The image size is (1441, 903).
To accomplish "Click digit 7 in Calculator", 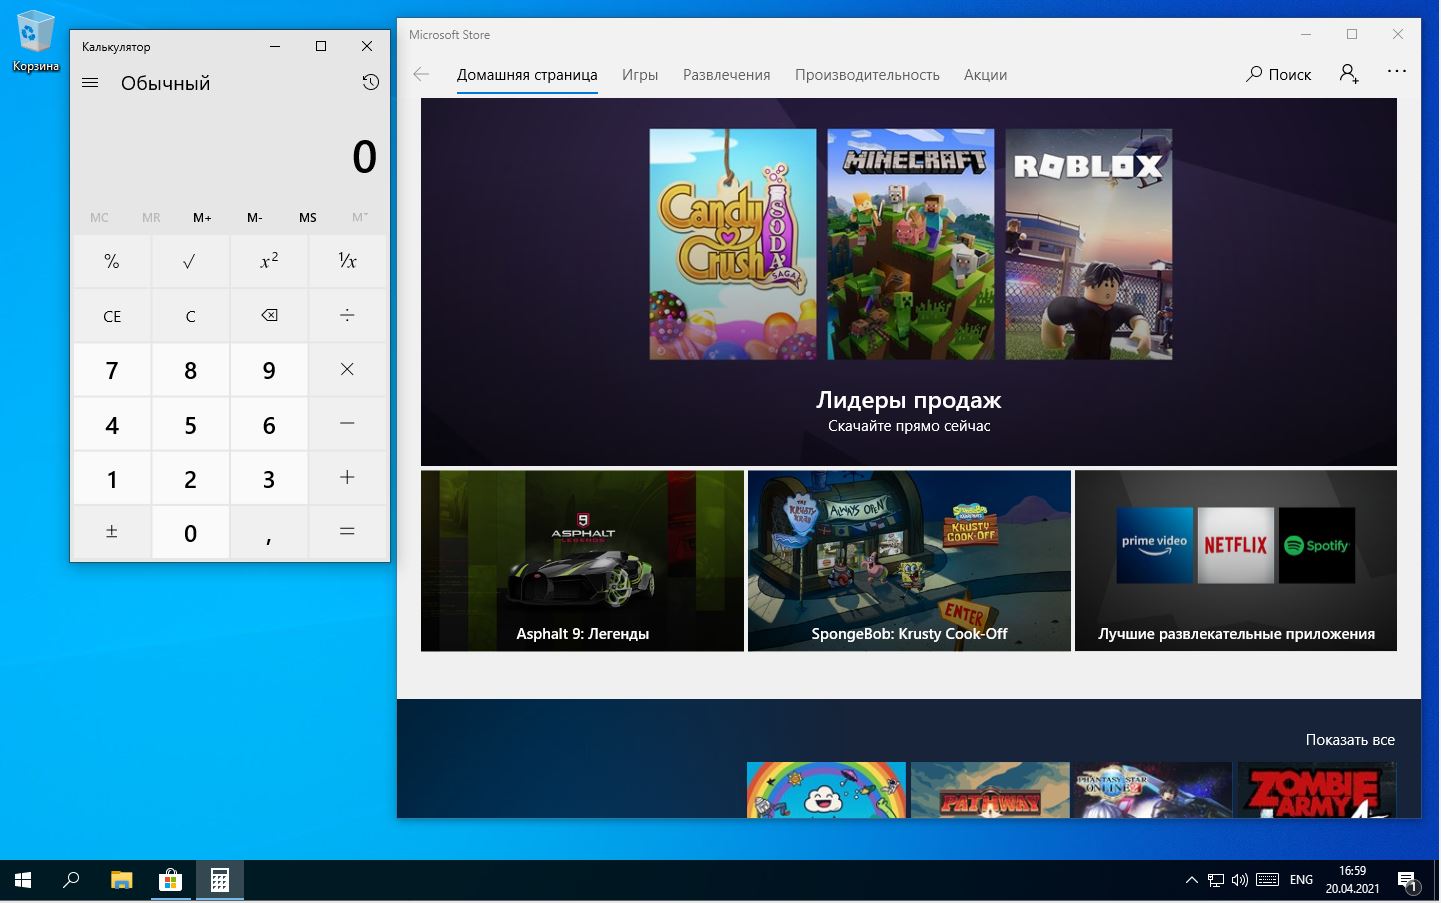I will point(112,370).
